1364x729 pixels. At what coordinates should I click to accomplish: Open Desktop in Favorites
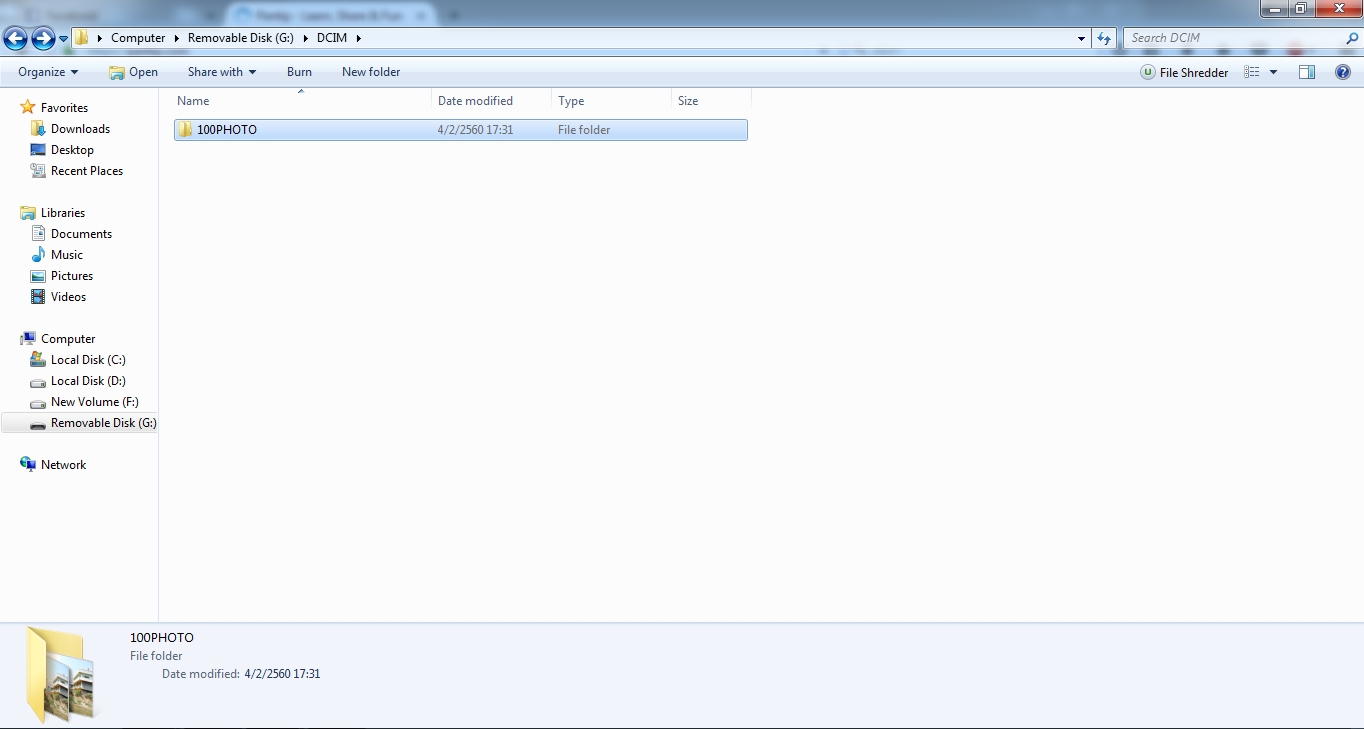coord(72,150)
